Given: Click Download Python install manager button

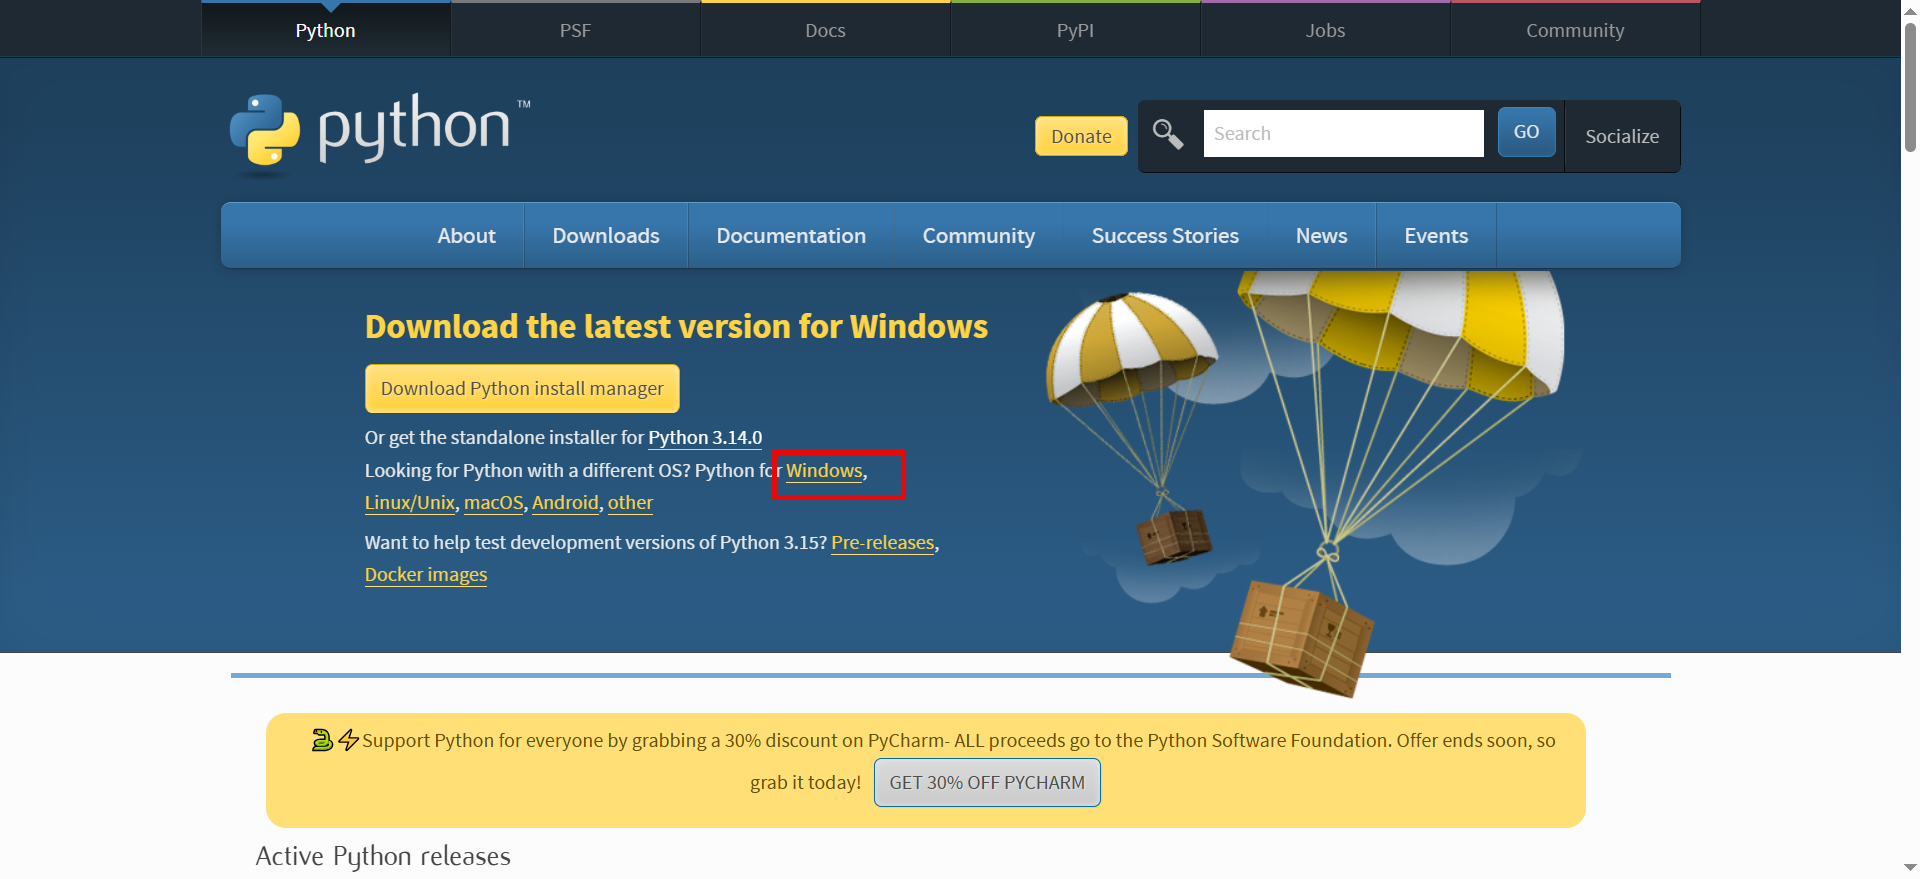Looking at the screenshot, I should tap(522, 388).
